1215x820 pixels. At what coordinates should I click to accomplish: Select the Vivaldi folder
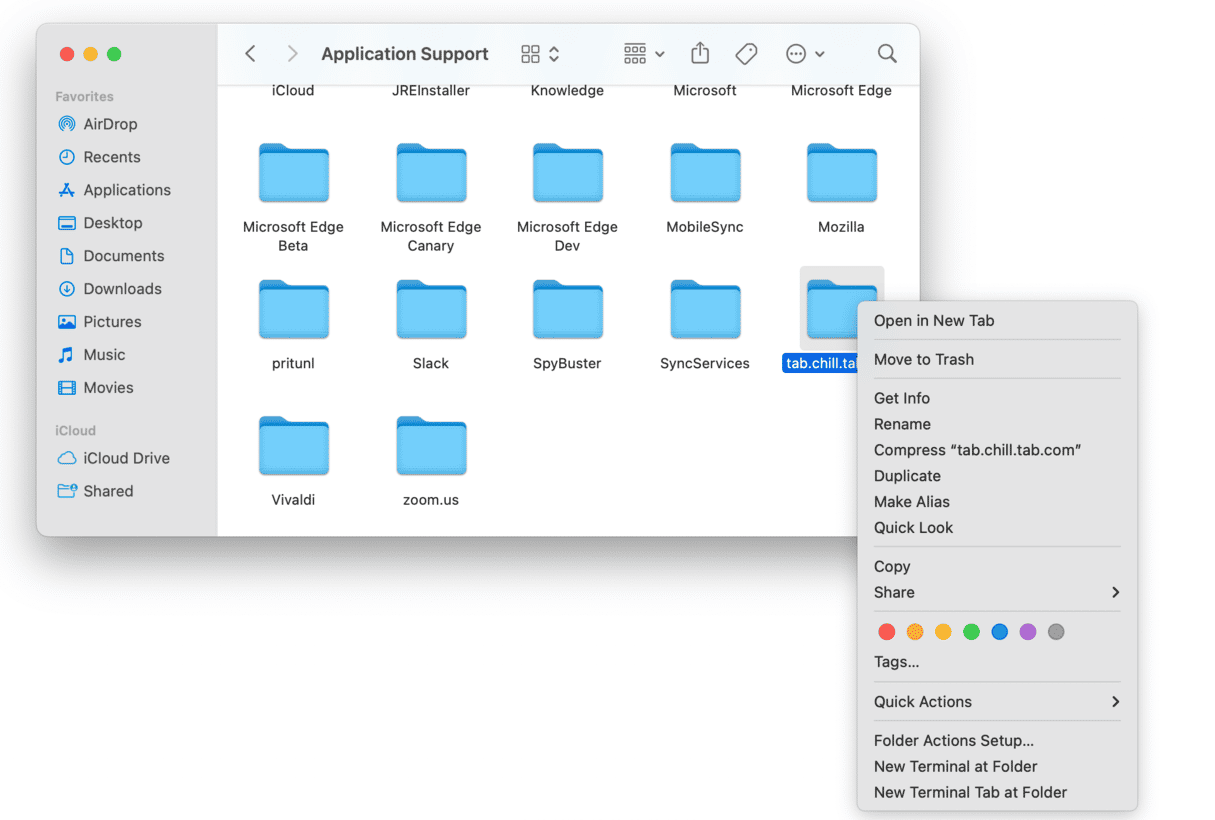[x=293, y=446]
